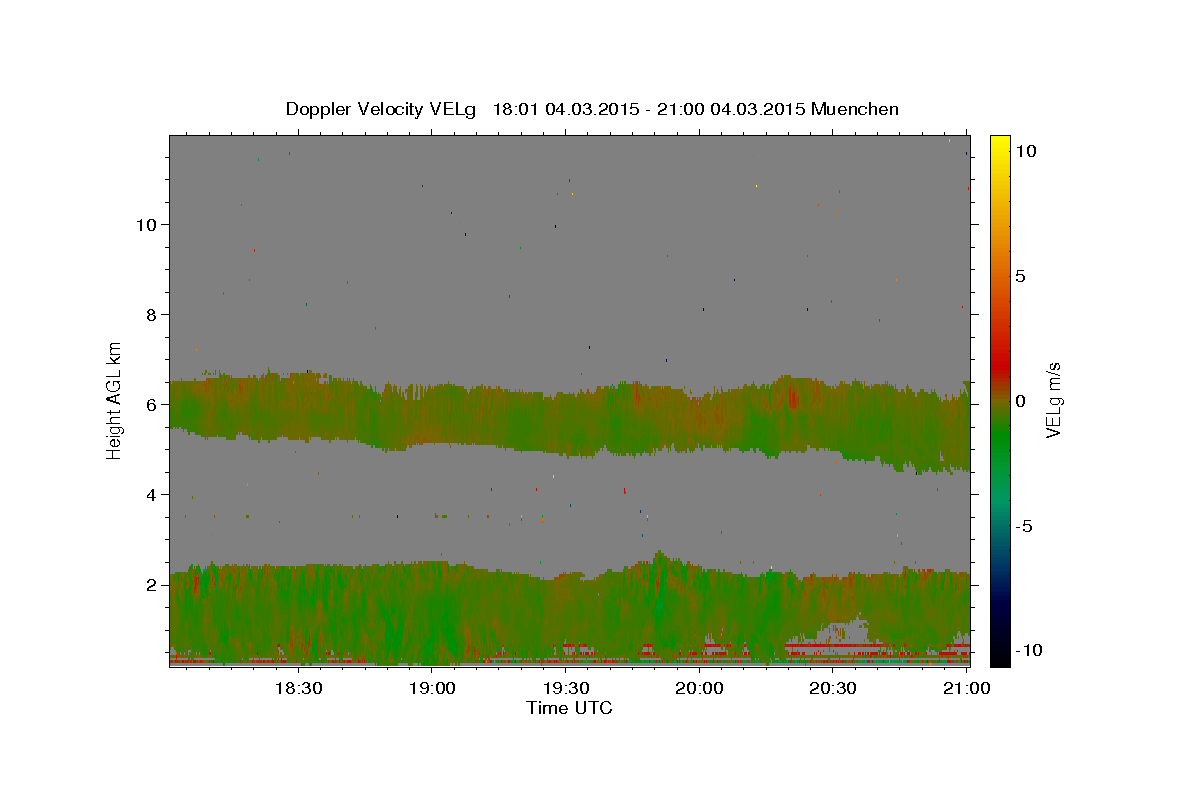
Task: Click the Doppler Velocity VELg plot title
Action: 592,109
